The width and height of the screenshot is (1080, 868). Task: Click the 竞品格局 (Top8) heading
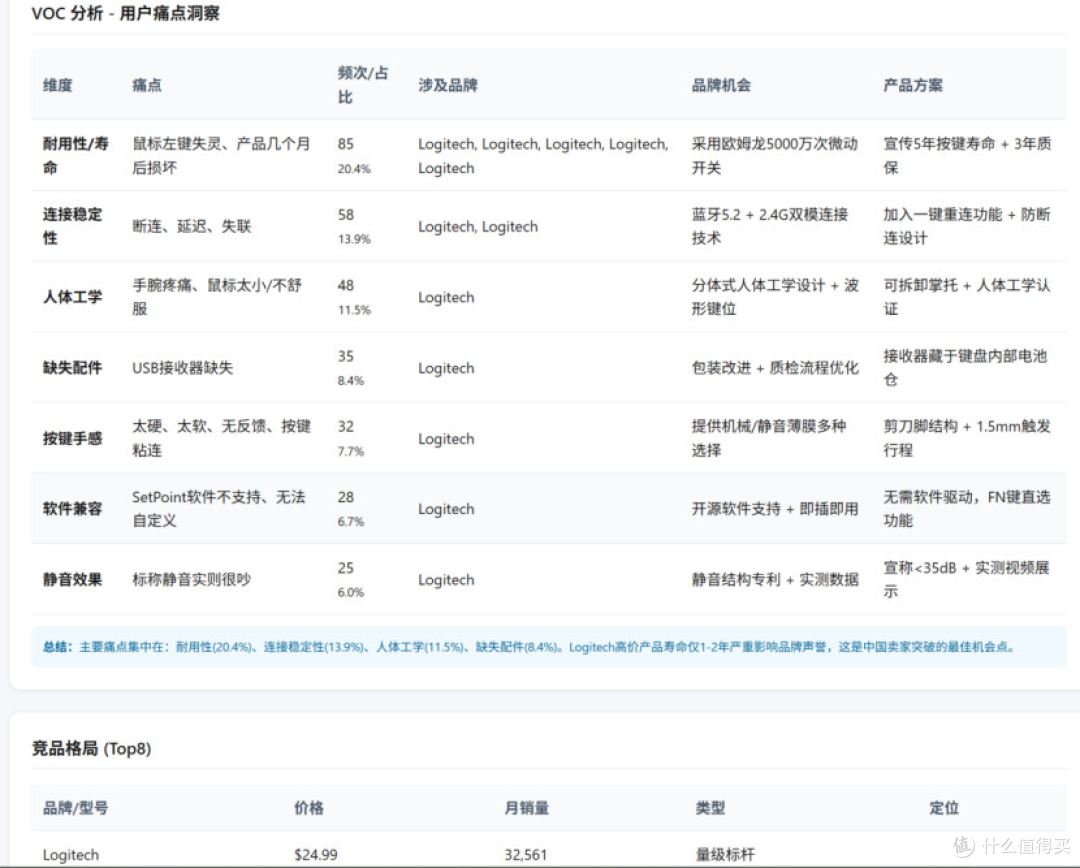click(x=92, y=748)
